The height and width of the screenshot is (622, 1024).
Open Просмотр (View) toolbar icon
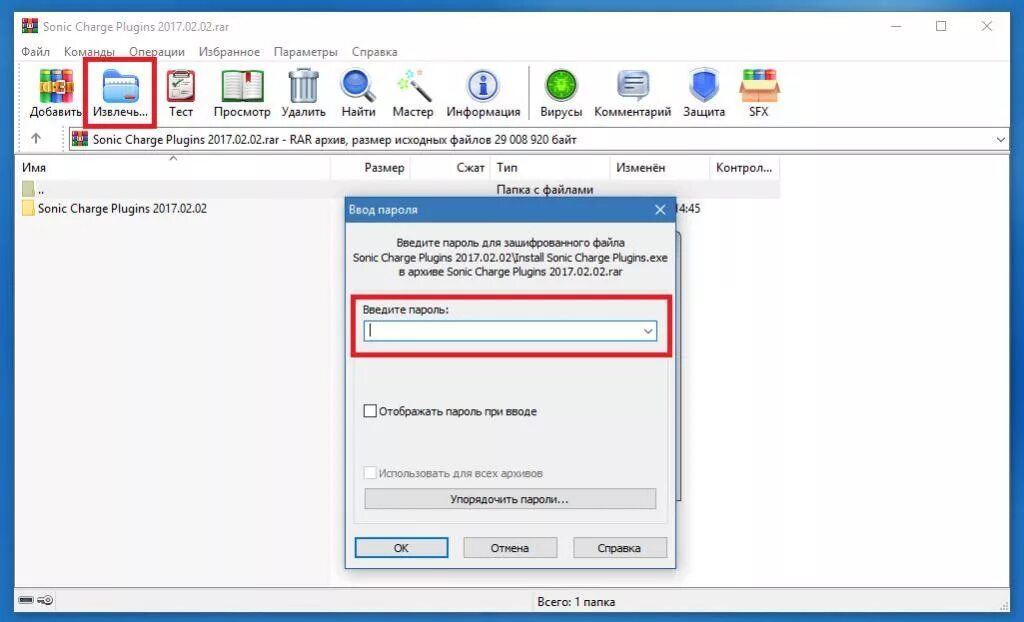click(242, 86)
